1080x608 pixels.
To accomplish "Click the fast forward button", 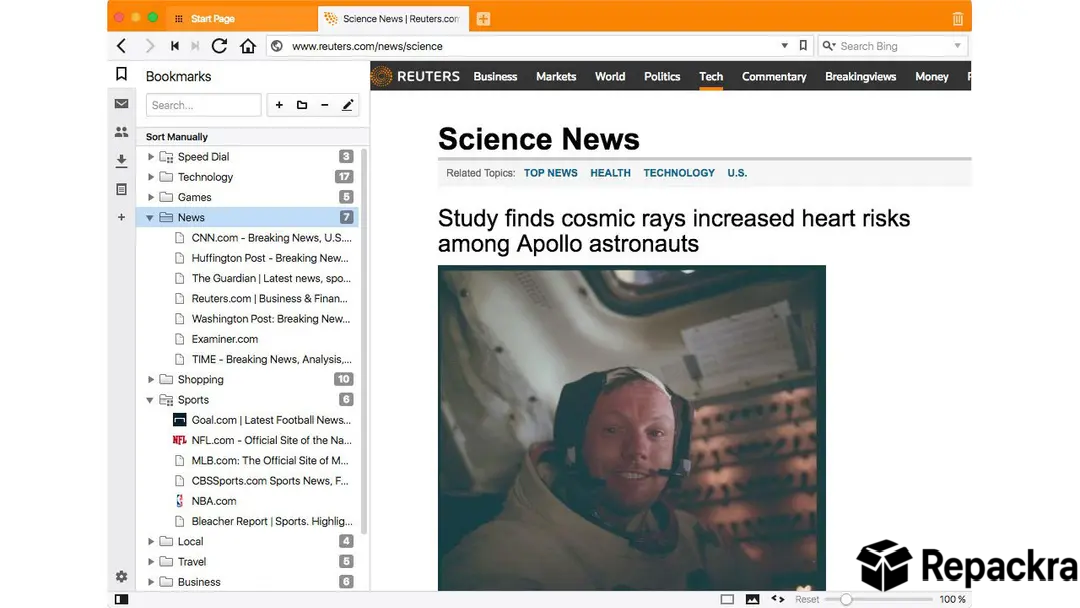I will (195, 46).
